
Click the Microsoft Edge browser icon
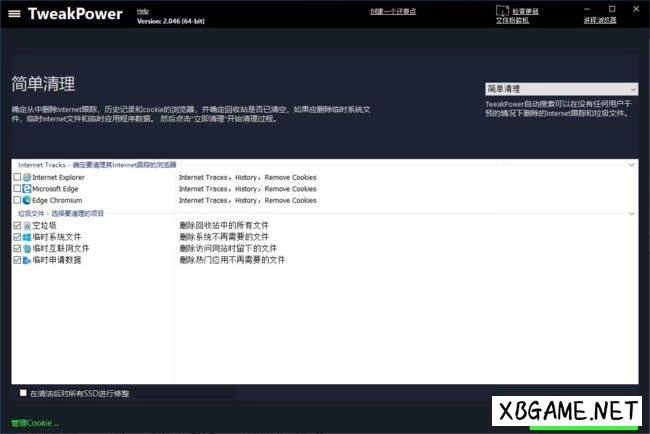tap(27, 188)
